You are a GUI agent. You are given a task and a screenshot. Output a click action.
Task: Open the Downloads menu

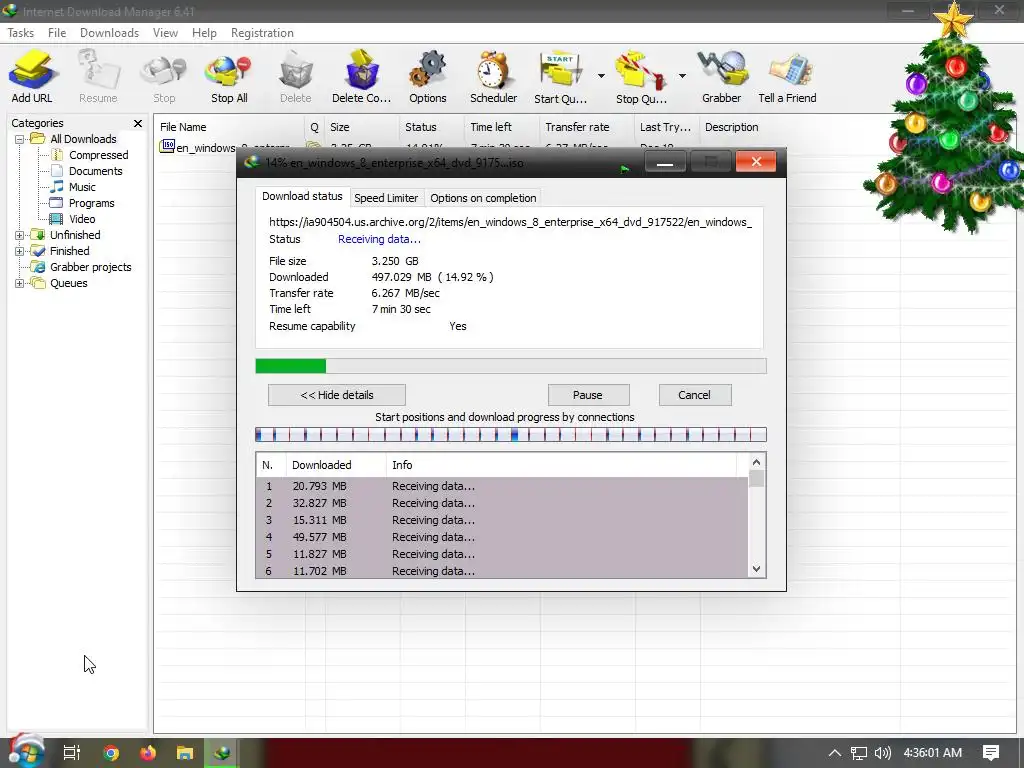(109, 33)
